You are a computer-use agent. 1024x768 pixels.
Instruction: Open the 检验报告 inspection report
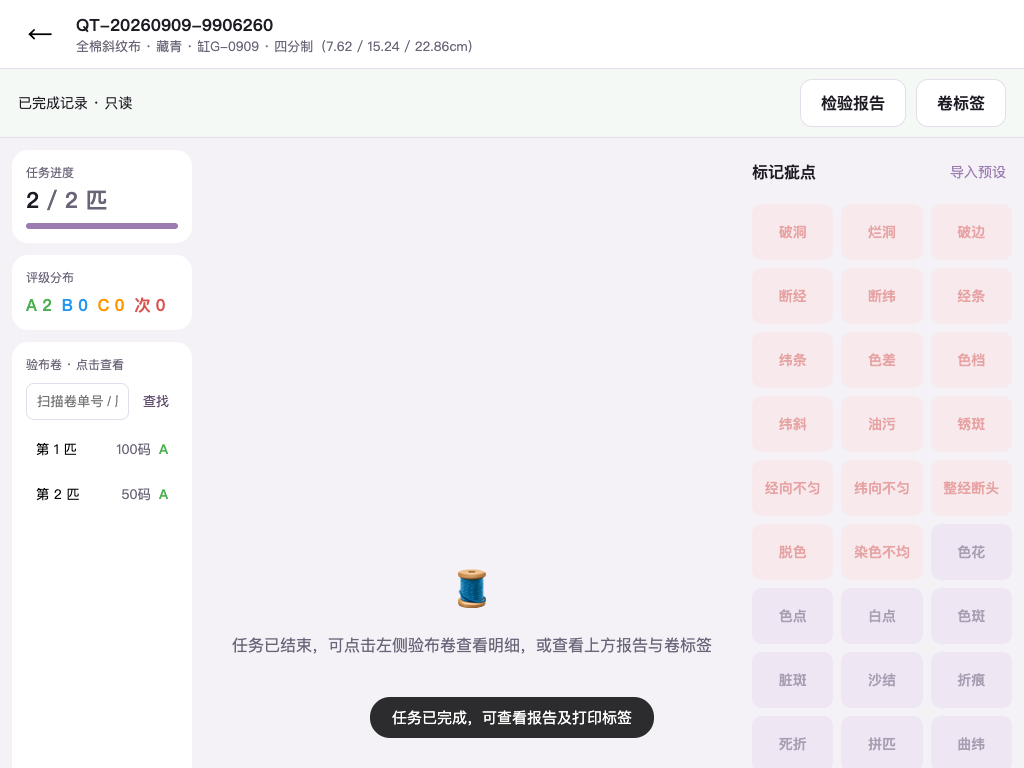[x=852, y=103]
